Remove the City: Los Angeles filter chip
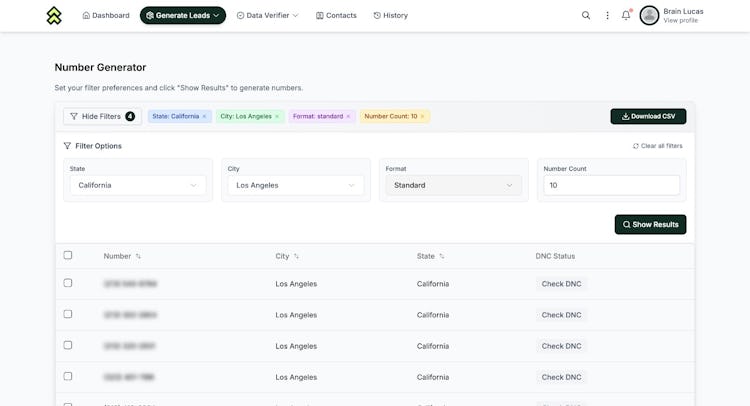750x406 pixels. 277,116
